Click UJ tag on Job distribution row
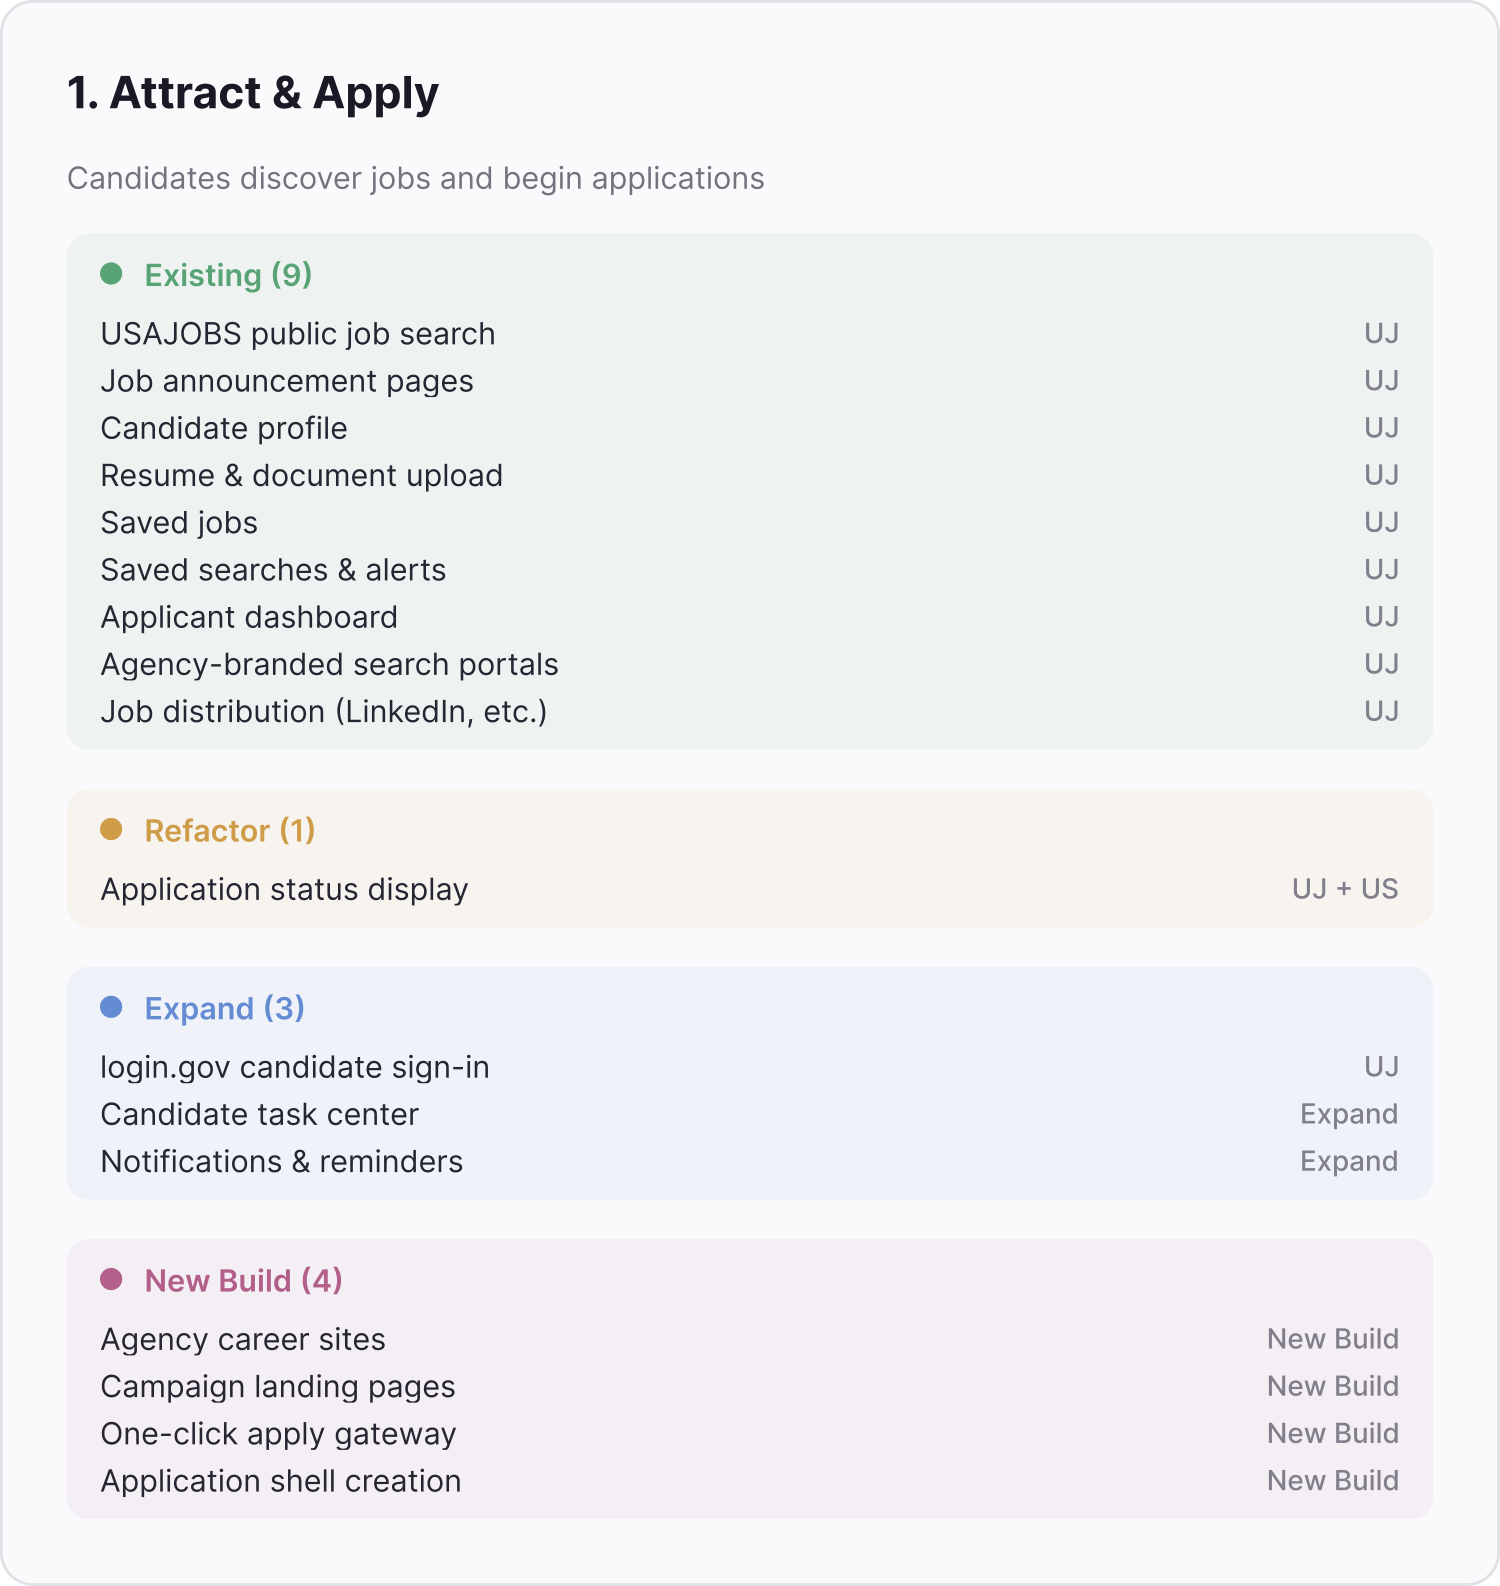The height and width of the screenshot is (1586, 1500). 1381,711
